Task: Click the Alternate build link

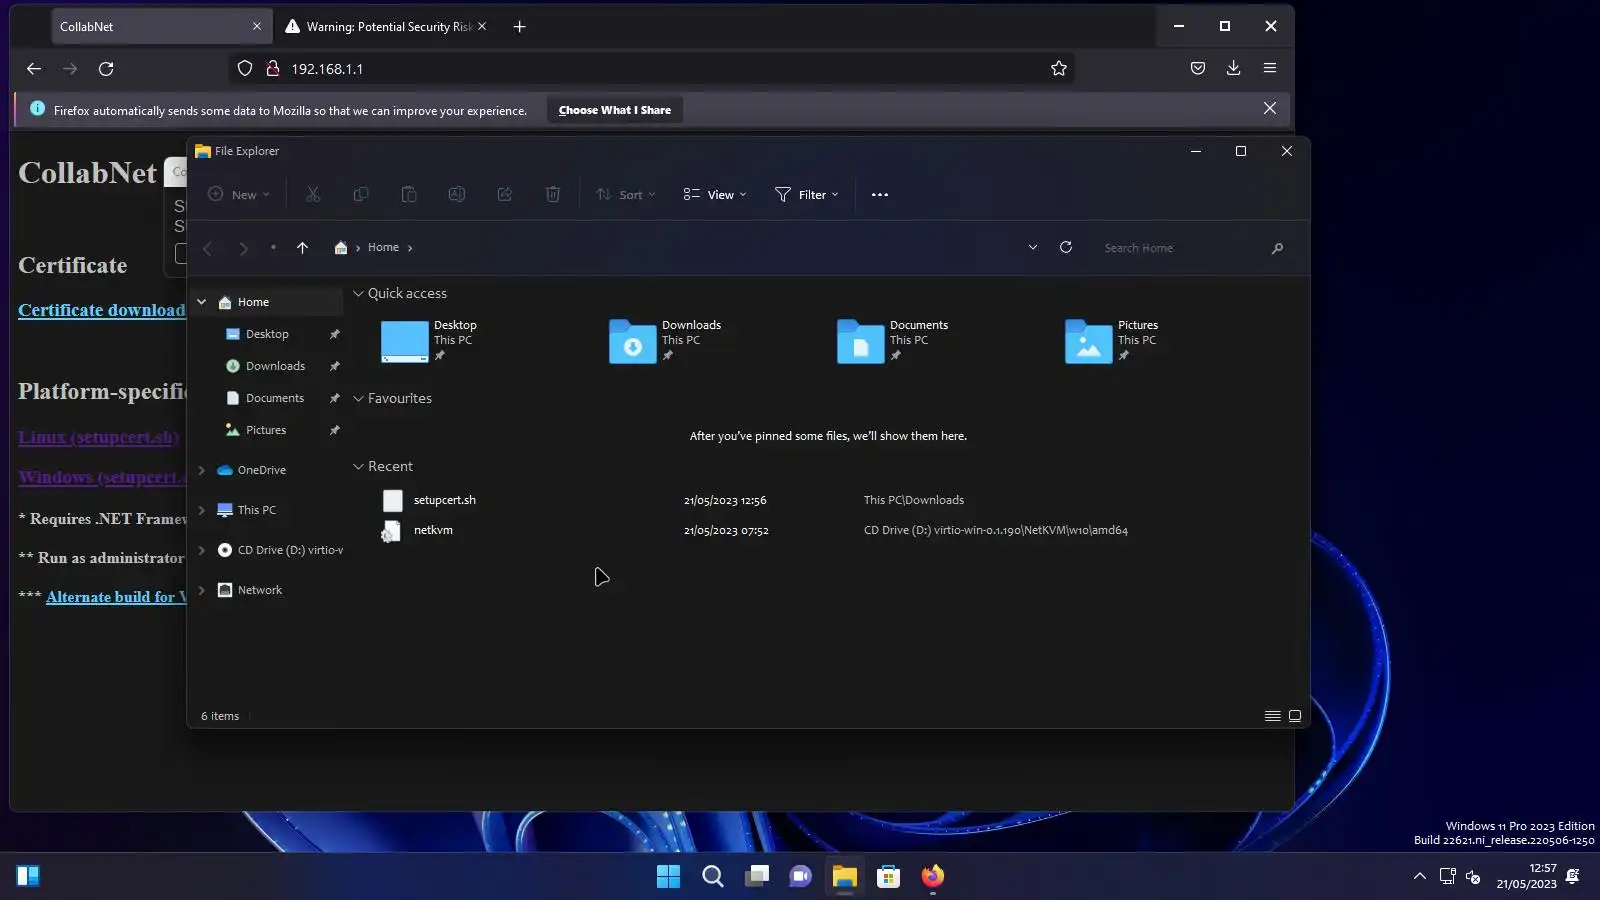Action: (x=116, y=597)
